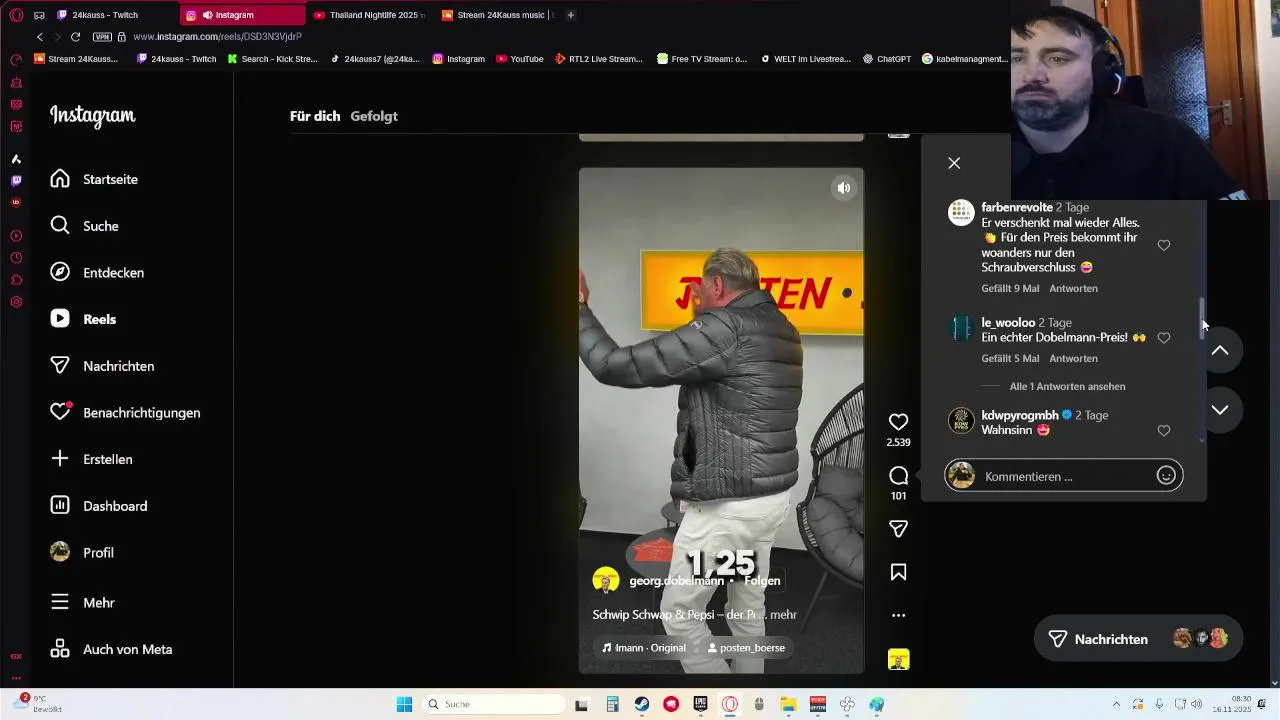Like farbenrevolte's comment
The height and width of the screenshot is (720, 1280).
(x=1163, y=245)
